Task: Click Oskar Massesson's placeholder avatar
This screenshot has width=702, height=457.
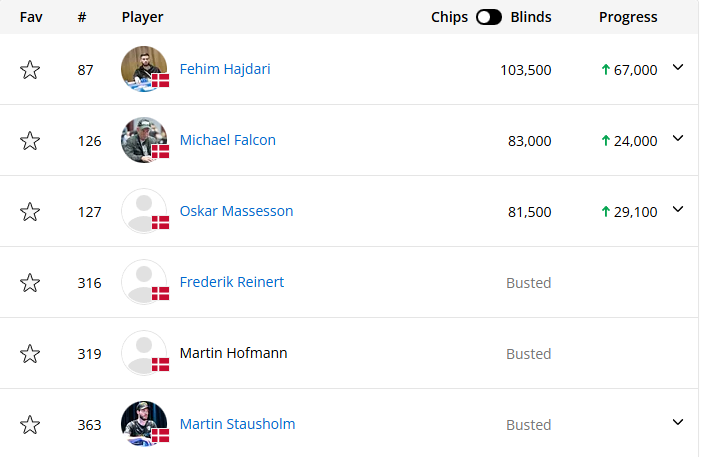Action: (x=144, y=211)
